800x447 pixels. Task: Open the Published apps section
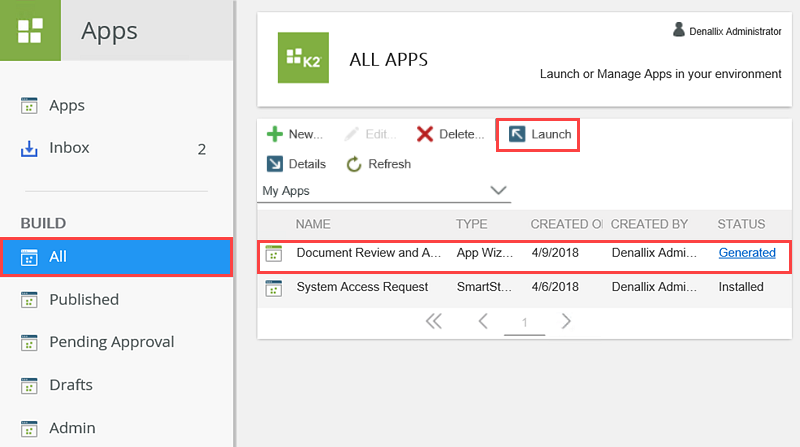click(83, 300)
